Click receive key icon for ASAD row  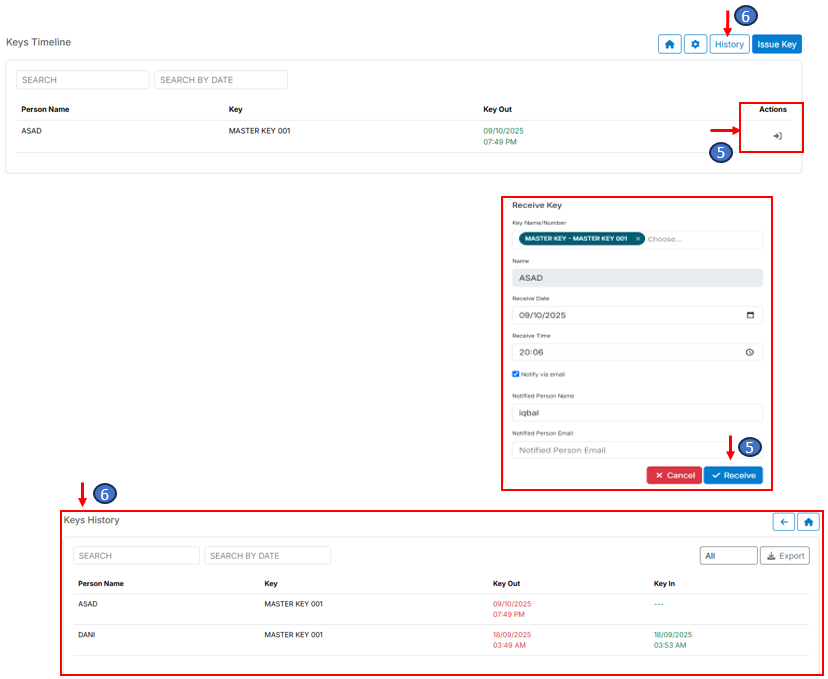click(777, 136)
